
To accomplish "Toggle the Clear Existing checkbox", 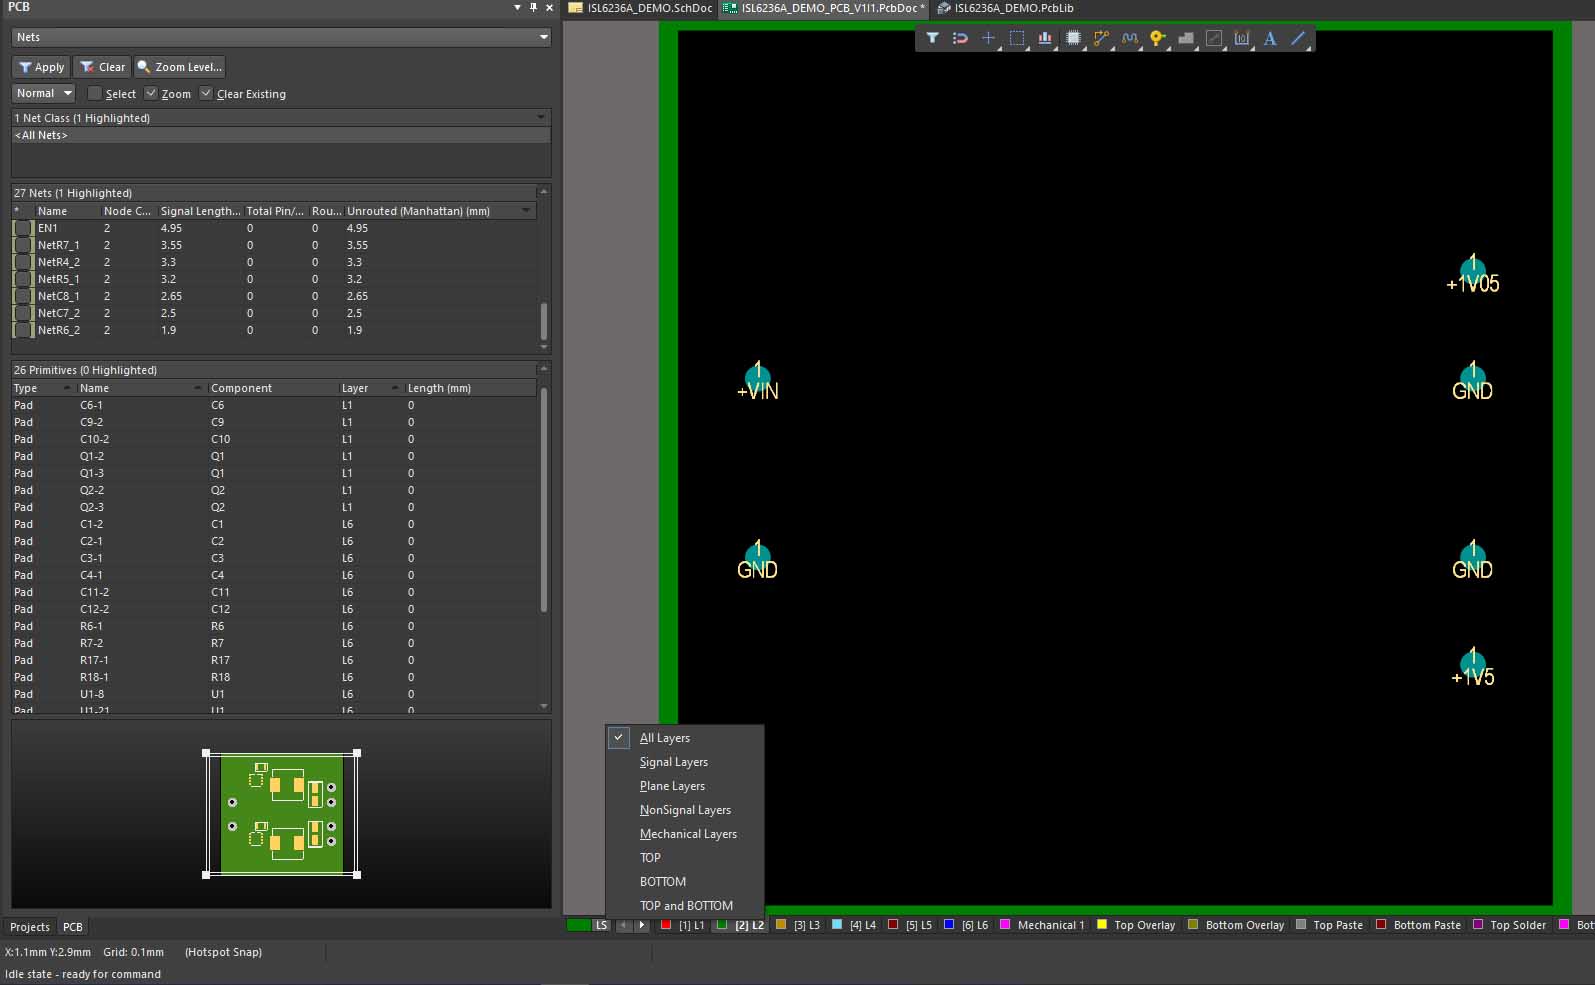I will [206, 93].
